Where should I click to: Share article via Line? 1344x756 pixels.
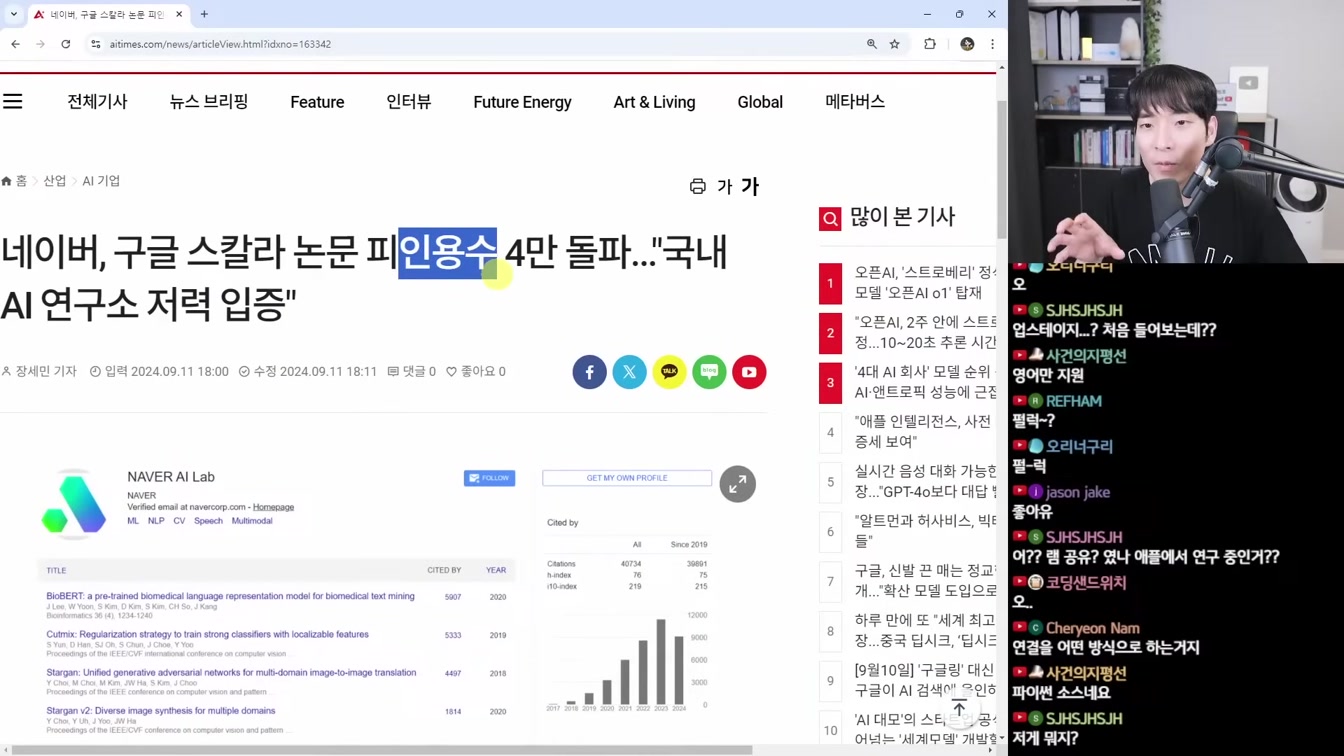[710, 372]
